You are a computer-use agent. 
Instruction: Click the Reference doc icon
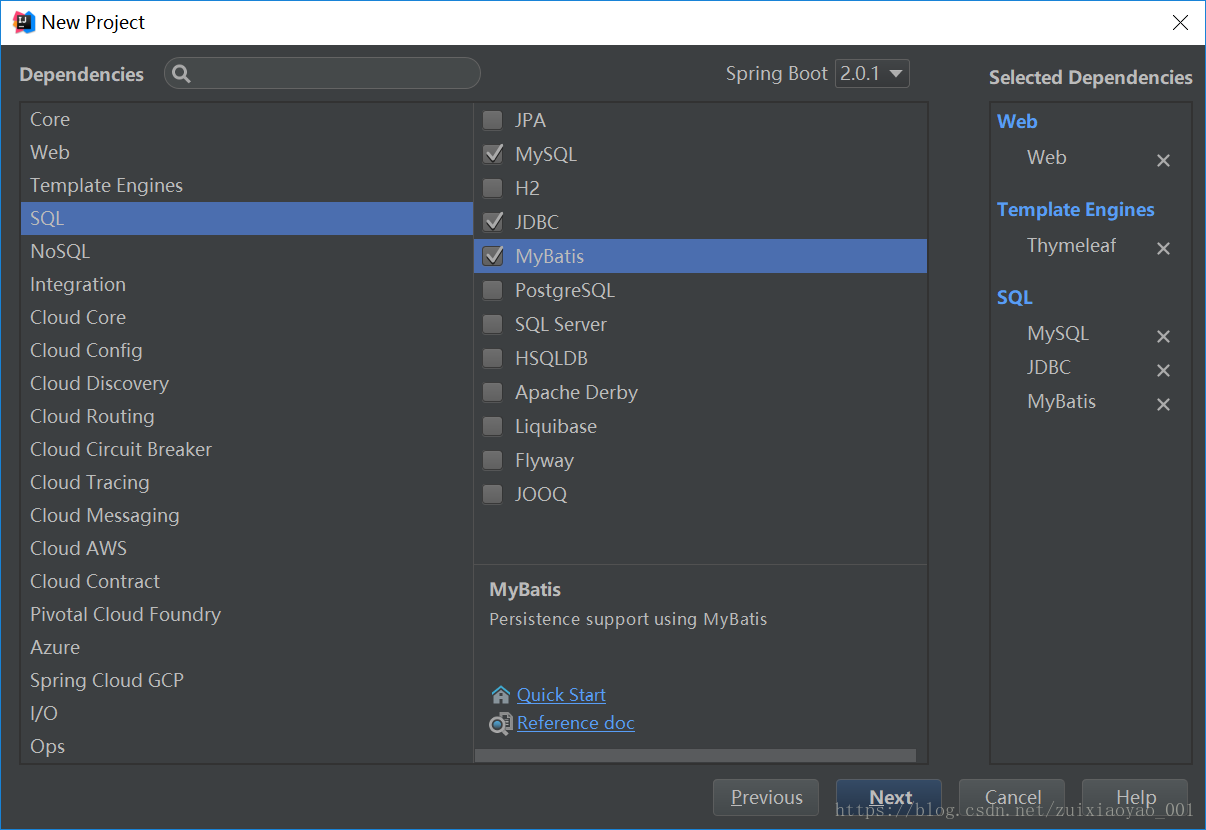pyautogui.click(x=501, y=723)
